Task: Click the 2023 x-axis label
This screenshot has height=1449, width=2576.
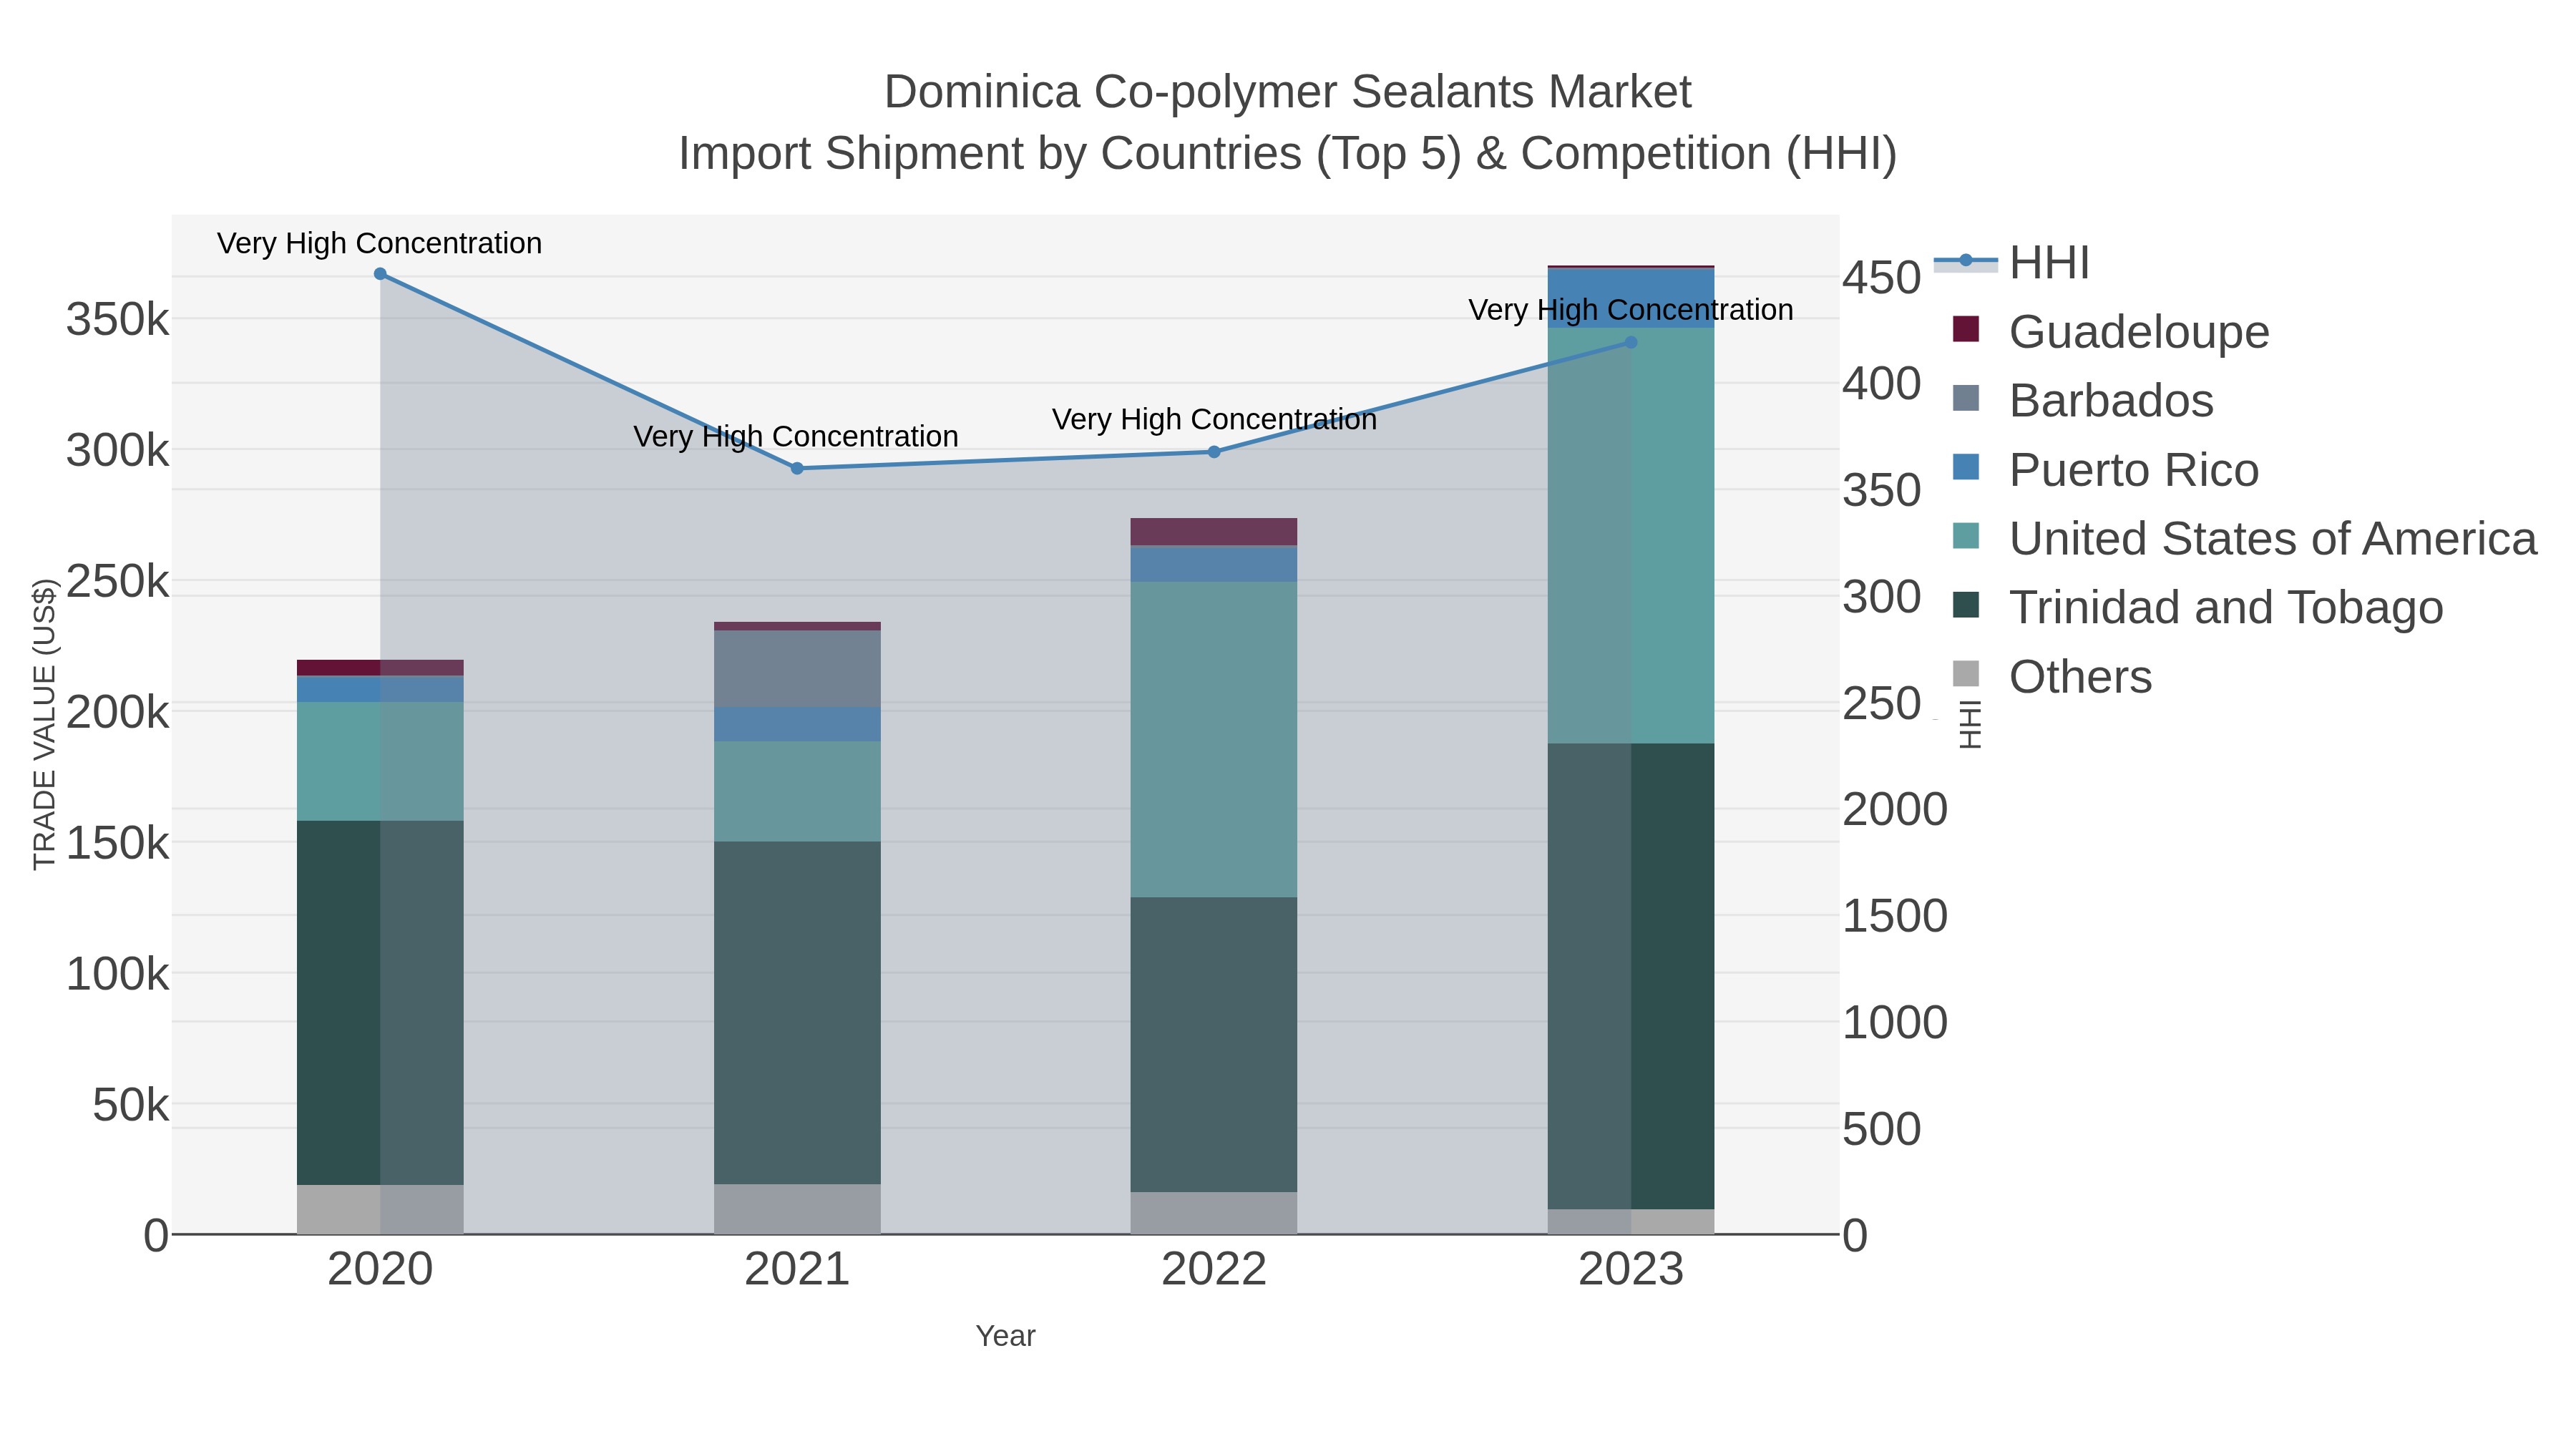Action: [x=1631, y=1270]
